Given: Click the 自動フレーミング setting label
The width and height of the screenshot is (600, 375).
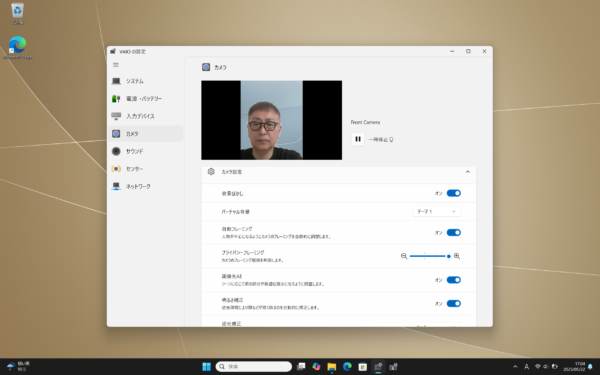Looking at the screenshot, I should [237, 229].
